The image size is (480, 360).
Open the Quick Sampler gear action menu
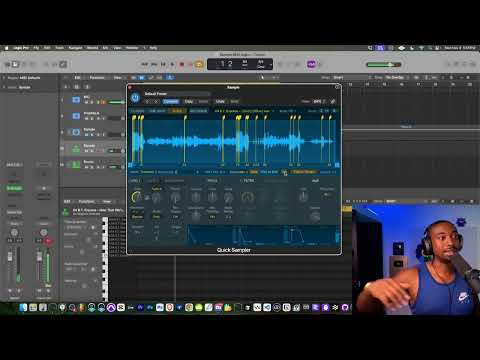(334, 111)
